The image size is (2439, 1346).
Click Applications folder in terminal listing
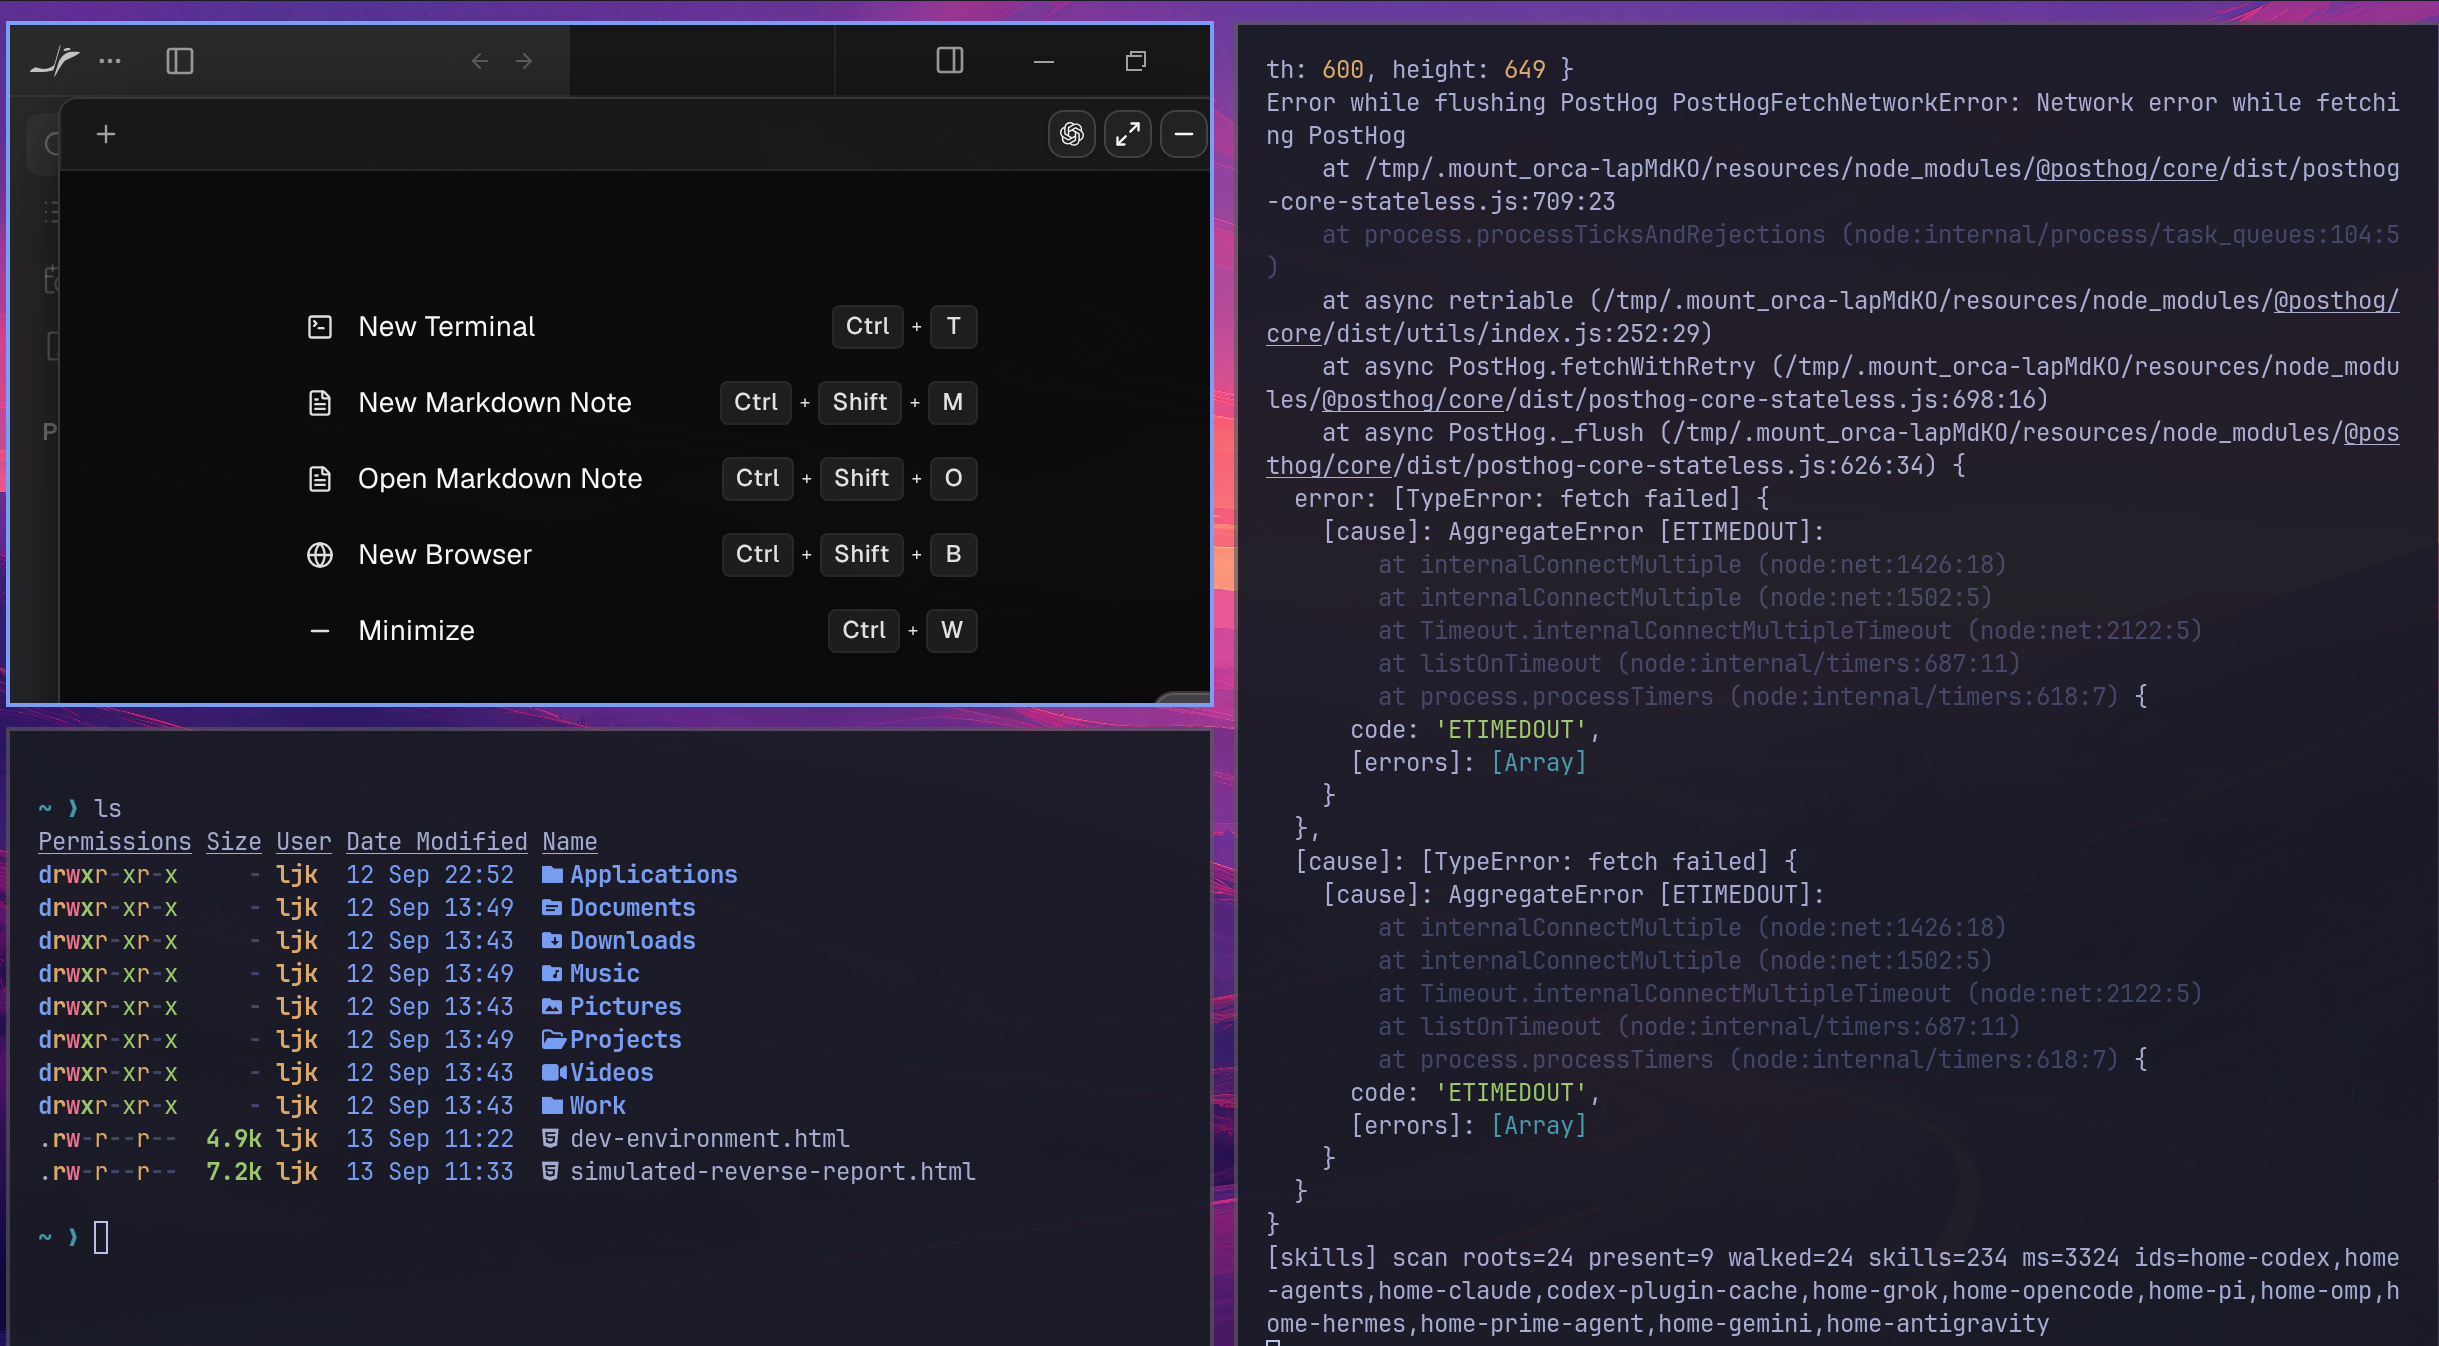click(x=653, y=874)
